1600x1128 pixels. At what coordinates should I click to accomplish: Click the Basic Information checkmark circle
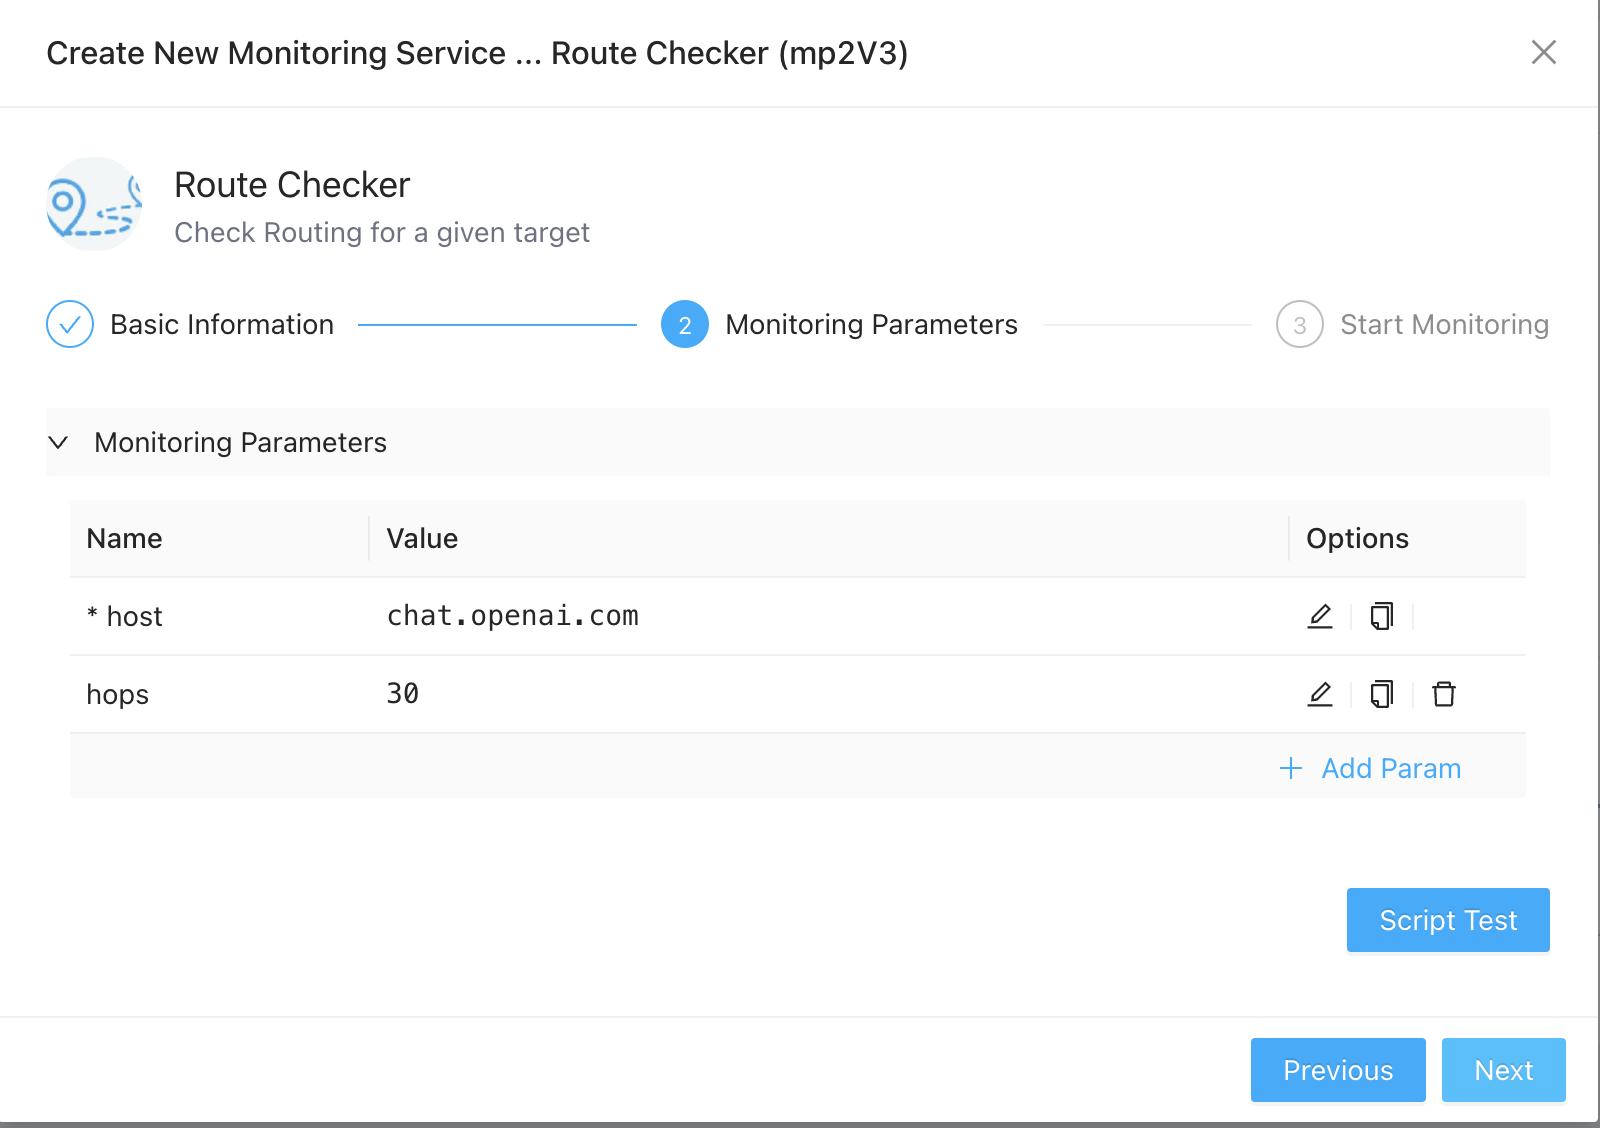click(70, 324)
